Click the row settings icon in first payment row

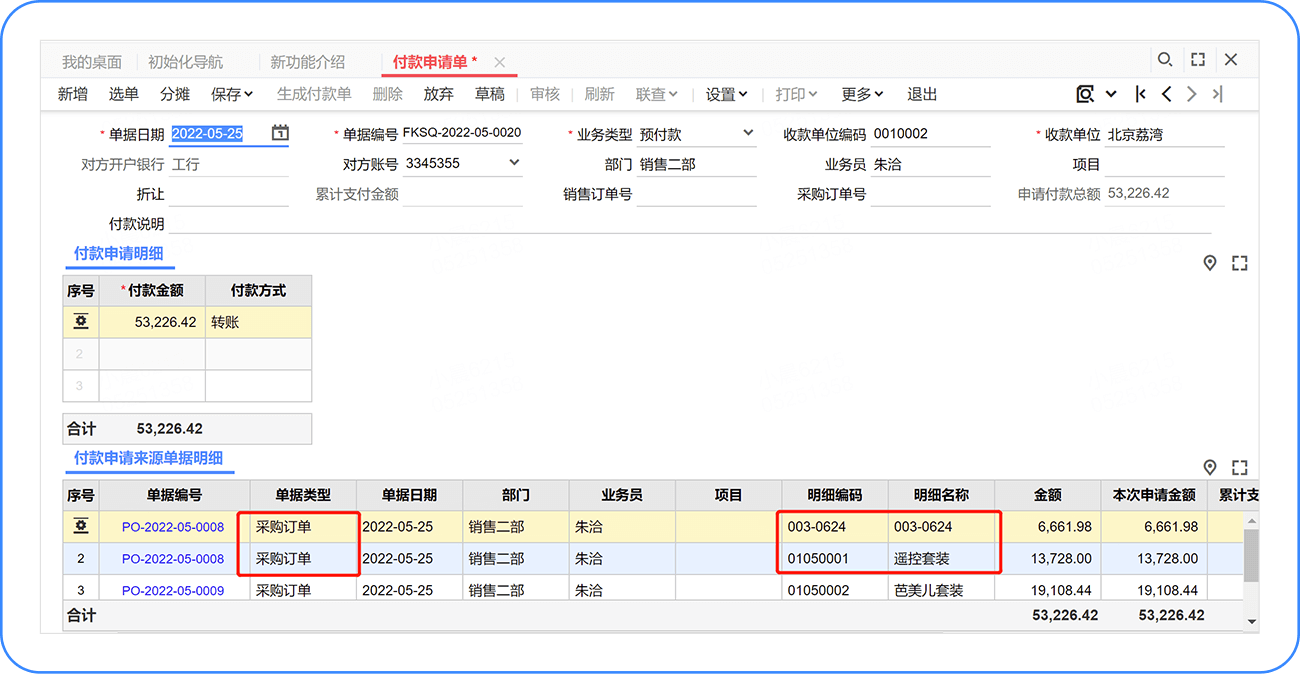[x=81, y=322]
